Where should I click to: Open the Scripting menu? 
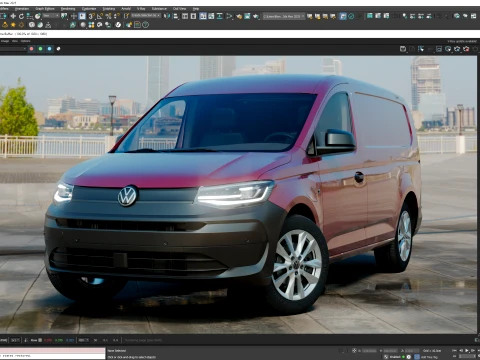[109, 8]
